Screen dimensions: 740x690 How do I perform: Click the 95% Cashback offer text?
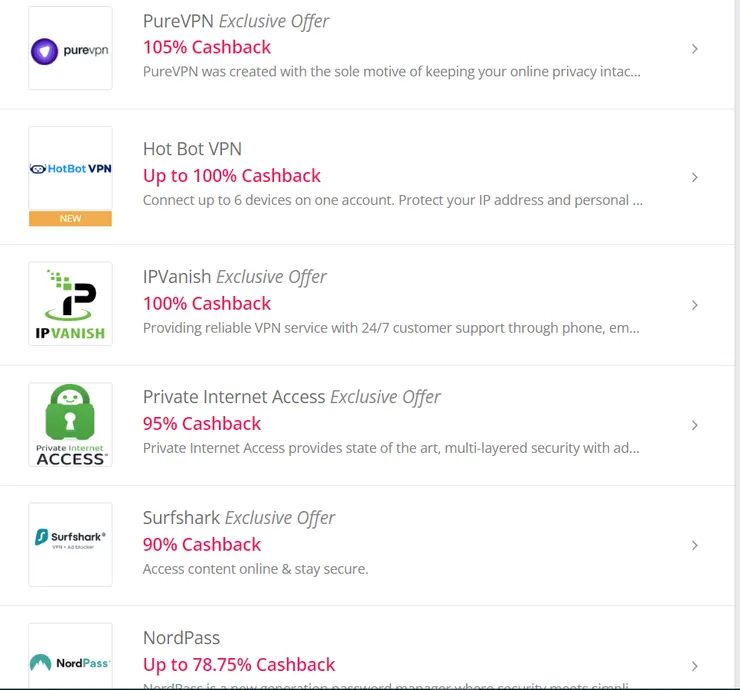202,423
